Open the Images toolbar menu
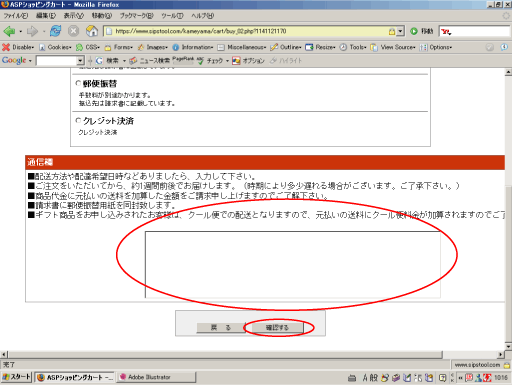Screen dimensions: 512x385 click(x=153, y=47)
